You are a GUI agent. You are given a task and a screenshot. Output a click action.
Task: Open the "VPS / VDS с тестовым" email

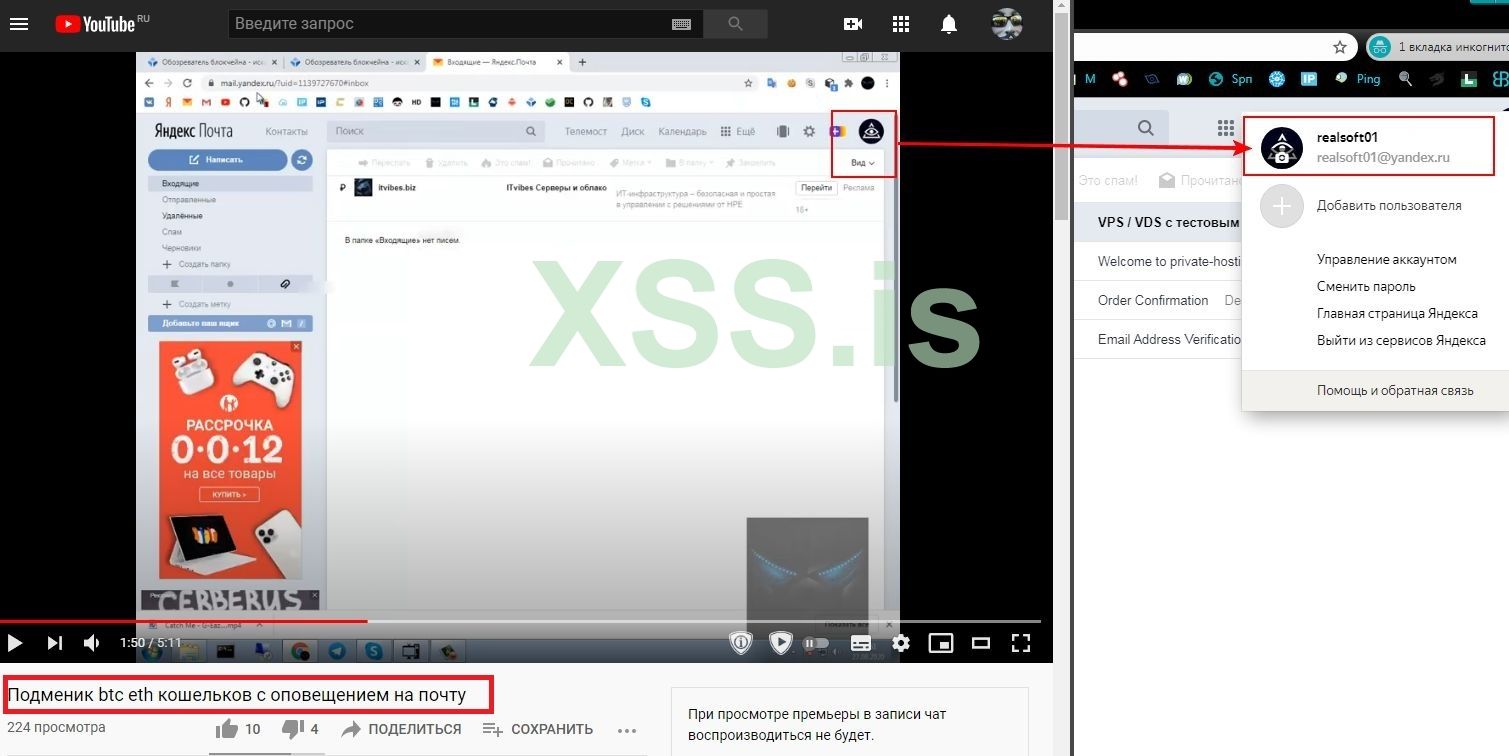(1158, 222)
